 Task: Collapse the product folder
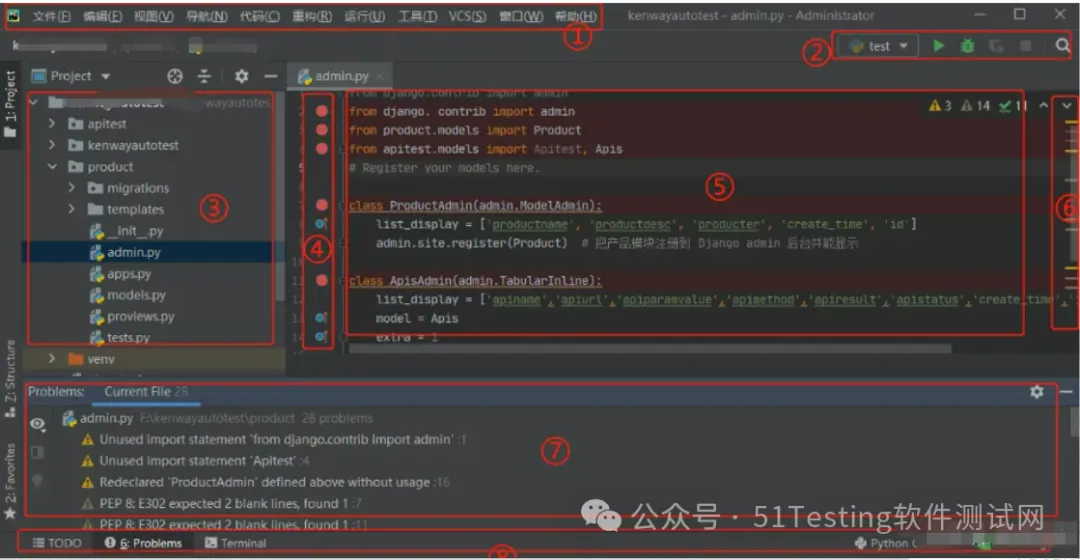52,166
